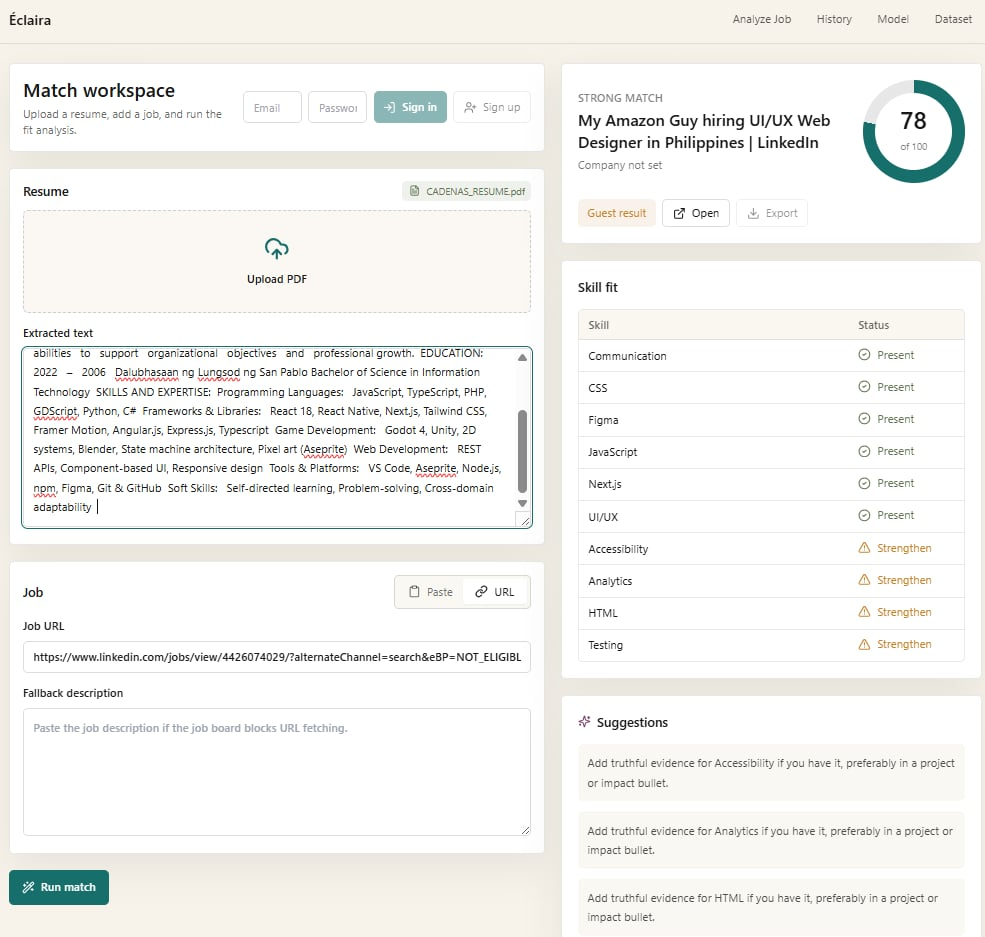Click the Sign up button
The image size is (985, 937).
(492, 107)
